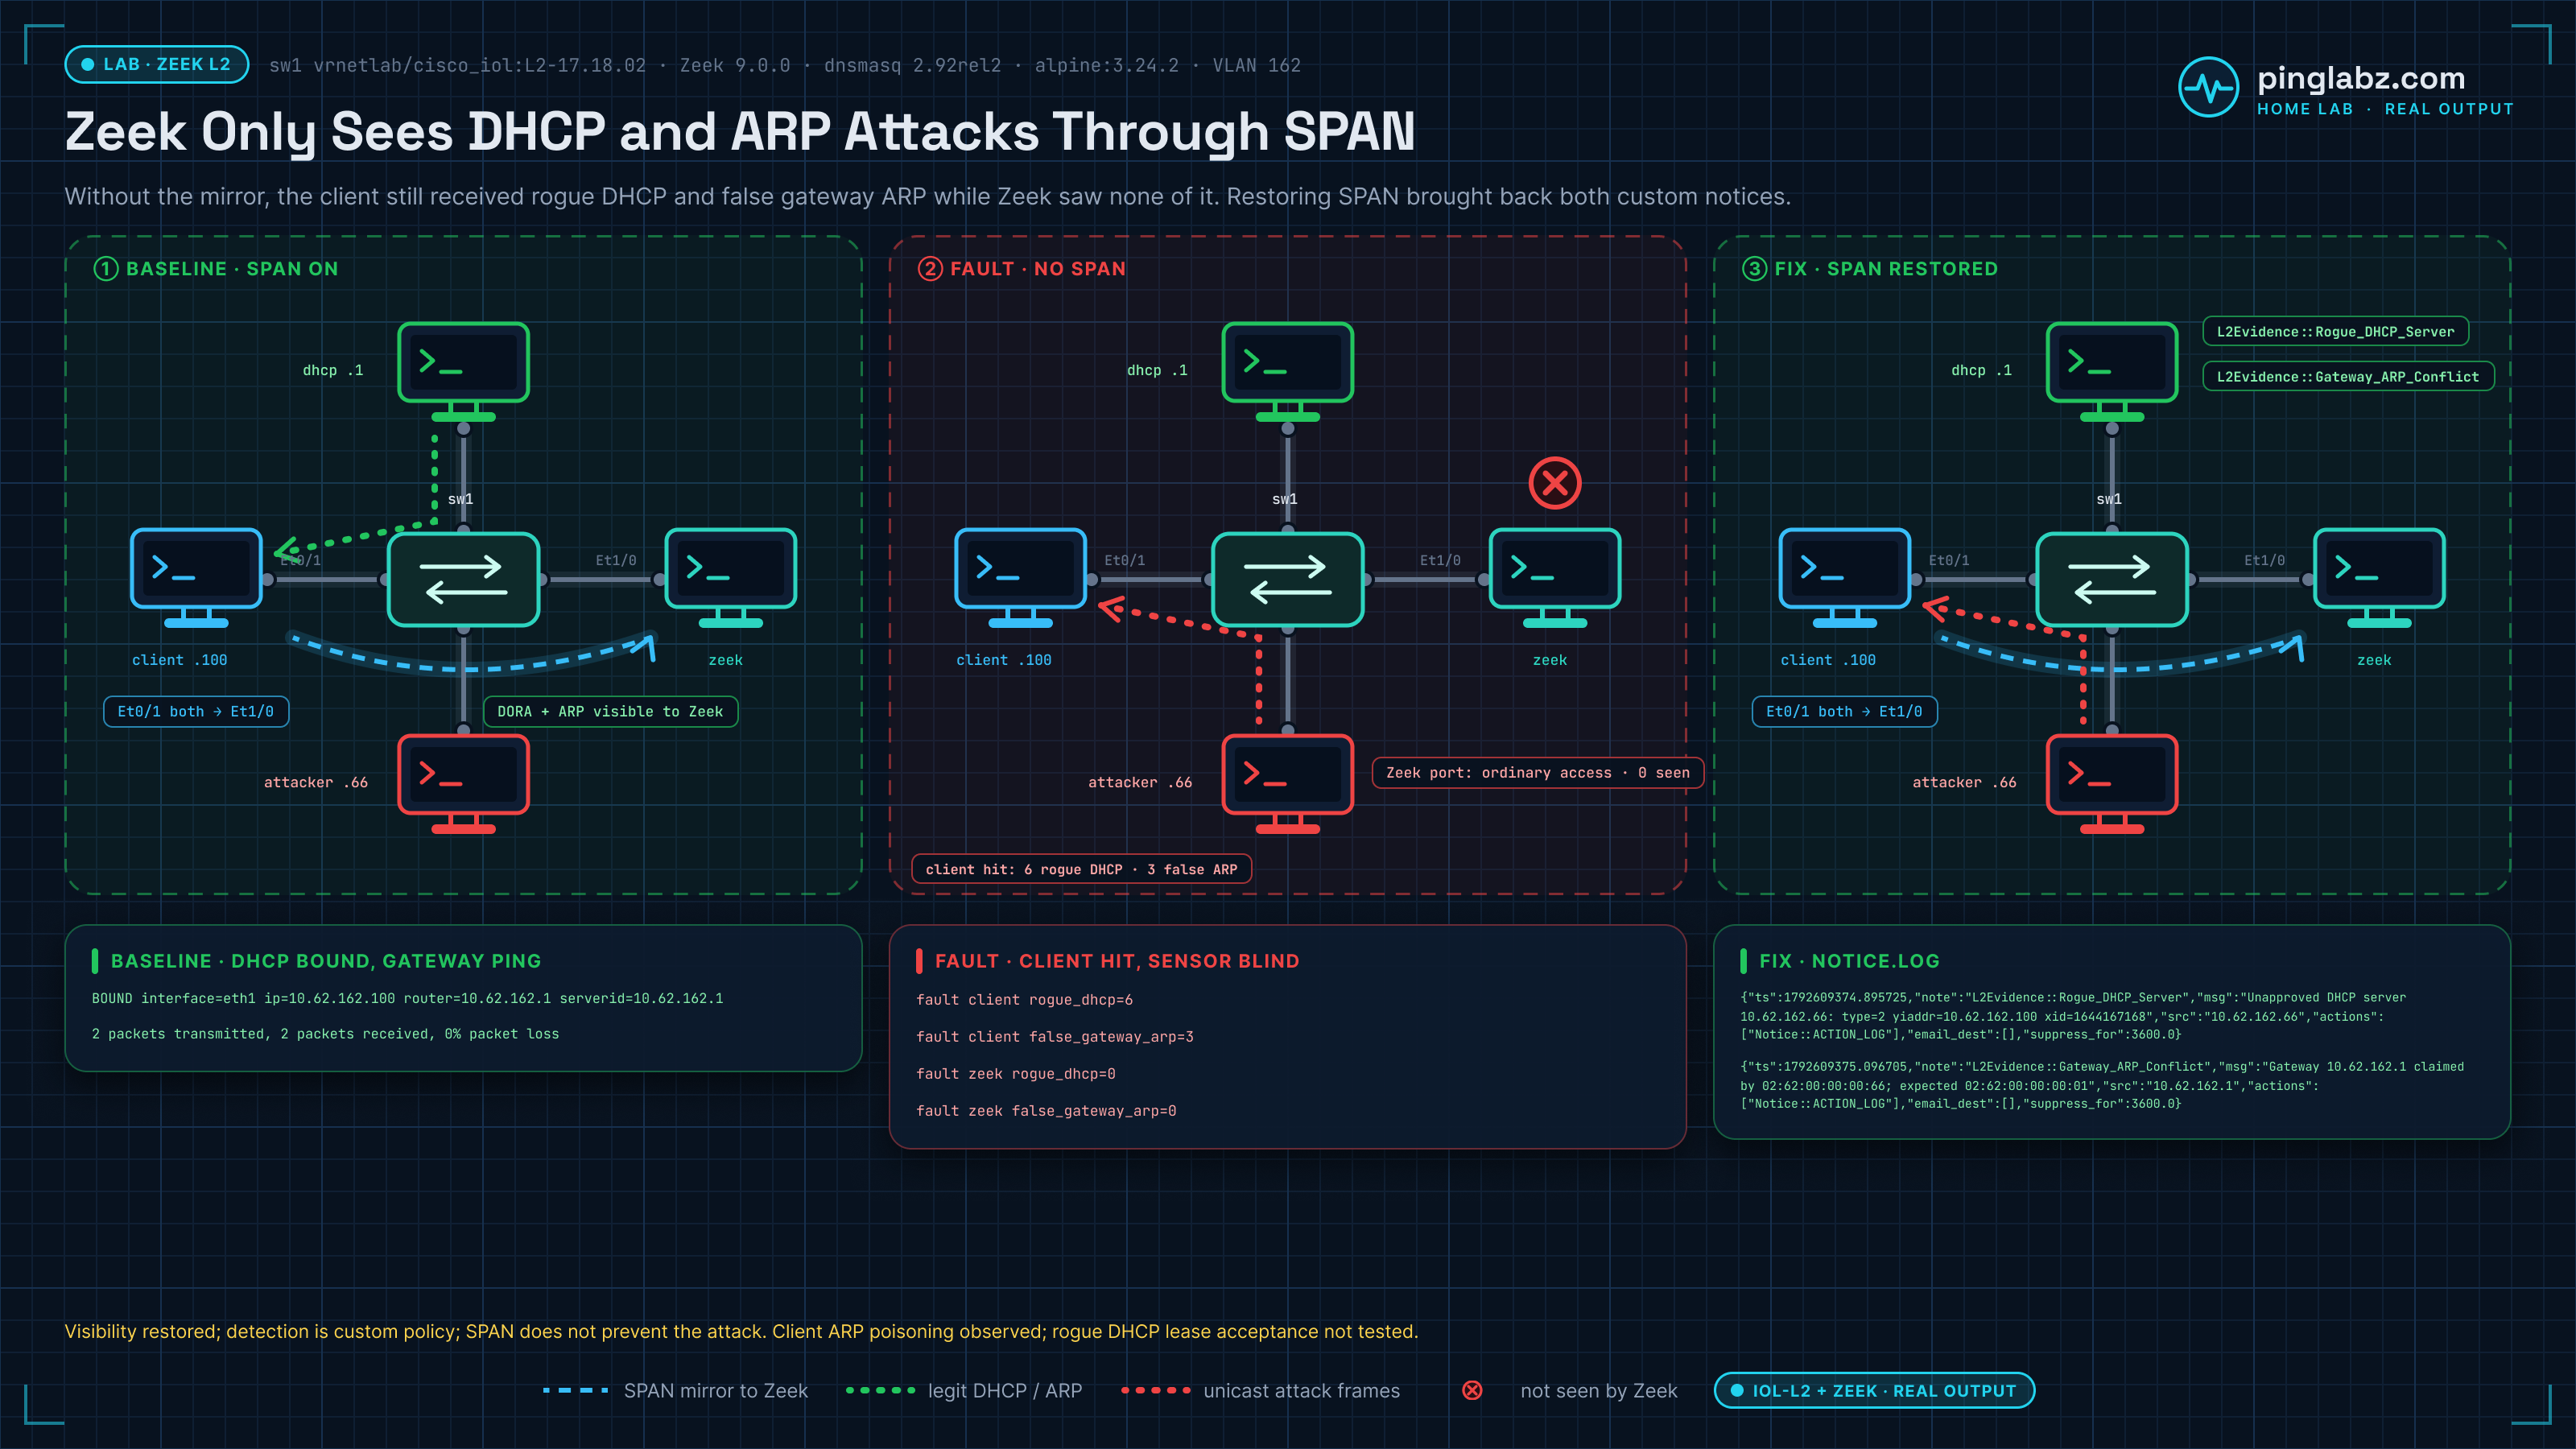Click the SPAN mirror to Zeek legend entry
2576x1449 pixels.
[x=675, y=1390]
